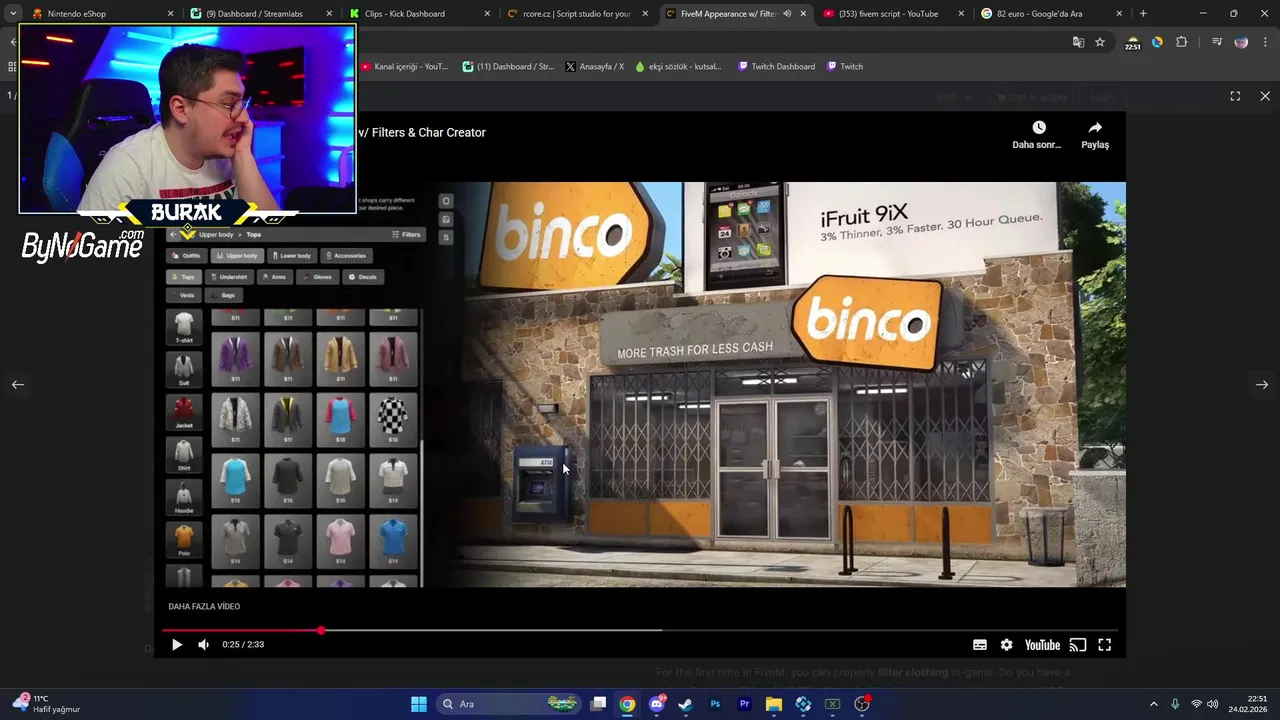Image resolution: width=1280 pixels, height=720 pixels.
Task: Open Windows Start menu
Action: pos(419,704)
